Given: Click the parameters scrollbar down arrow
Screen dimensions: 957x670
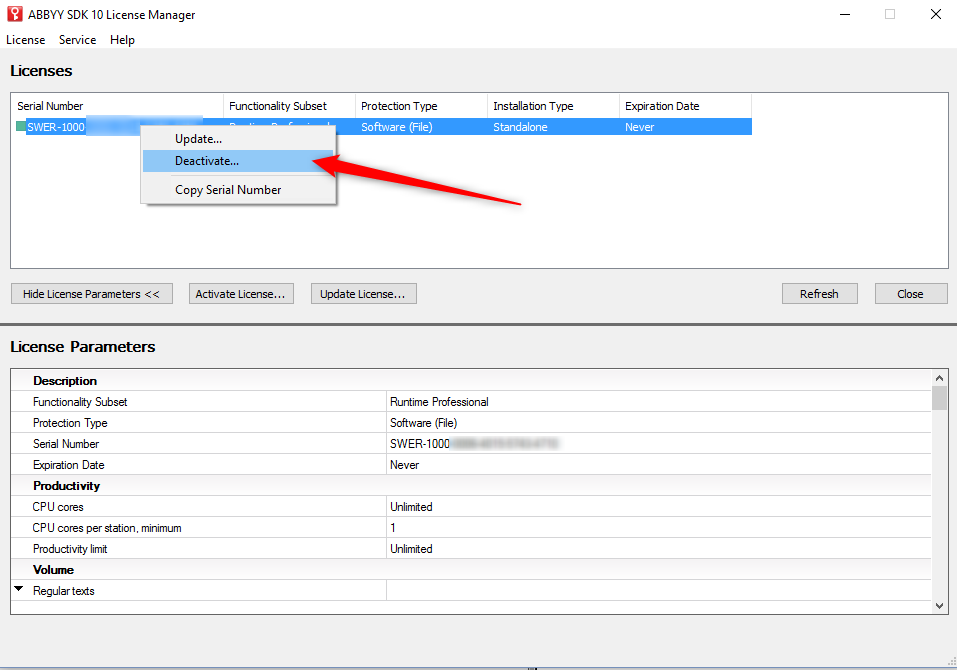Looking at the screenshot, I should click(939, 606).
